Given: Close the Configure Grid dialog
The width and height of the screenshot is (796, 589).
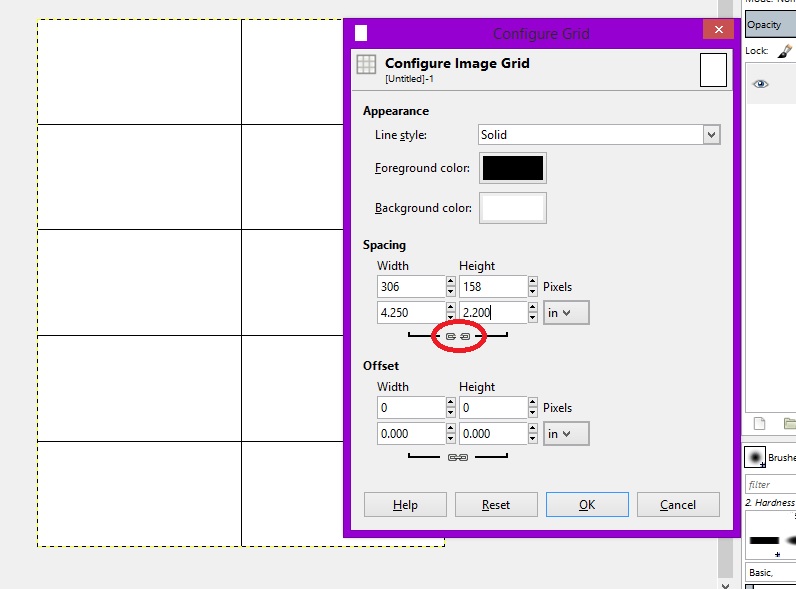Looking at the screenshot, I should click(x=718, y=29).
